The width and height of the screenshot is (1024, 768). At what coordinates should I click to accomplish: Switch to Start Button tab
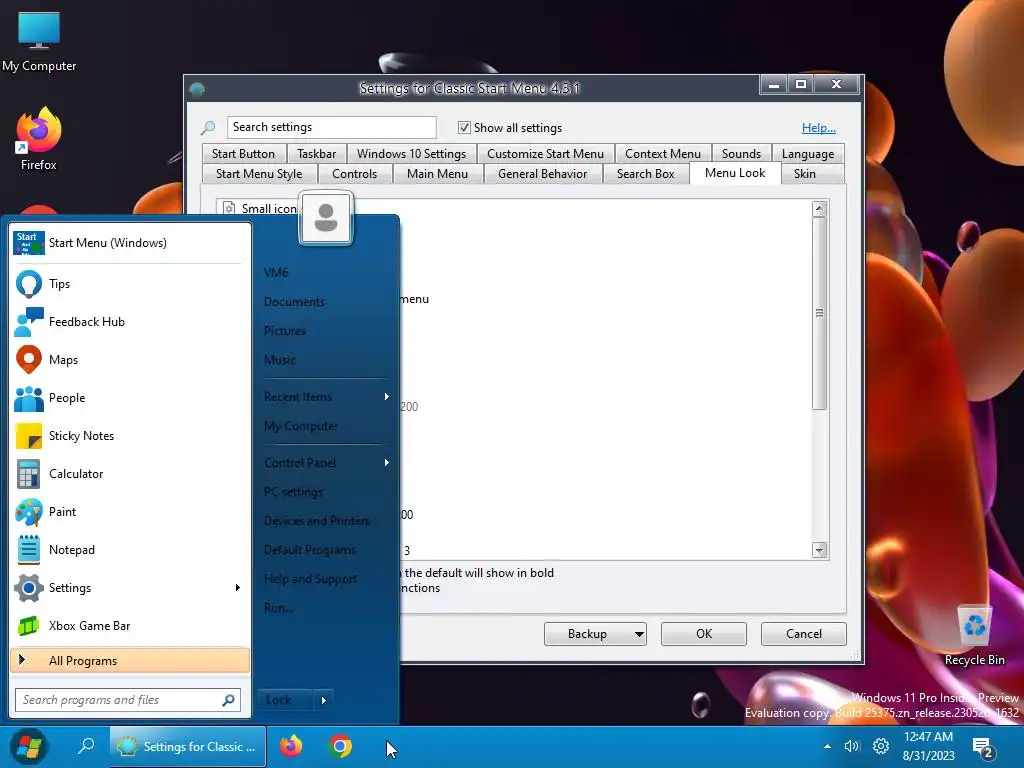243,153
